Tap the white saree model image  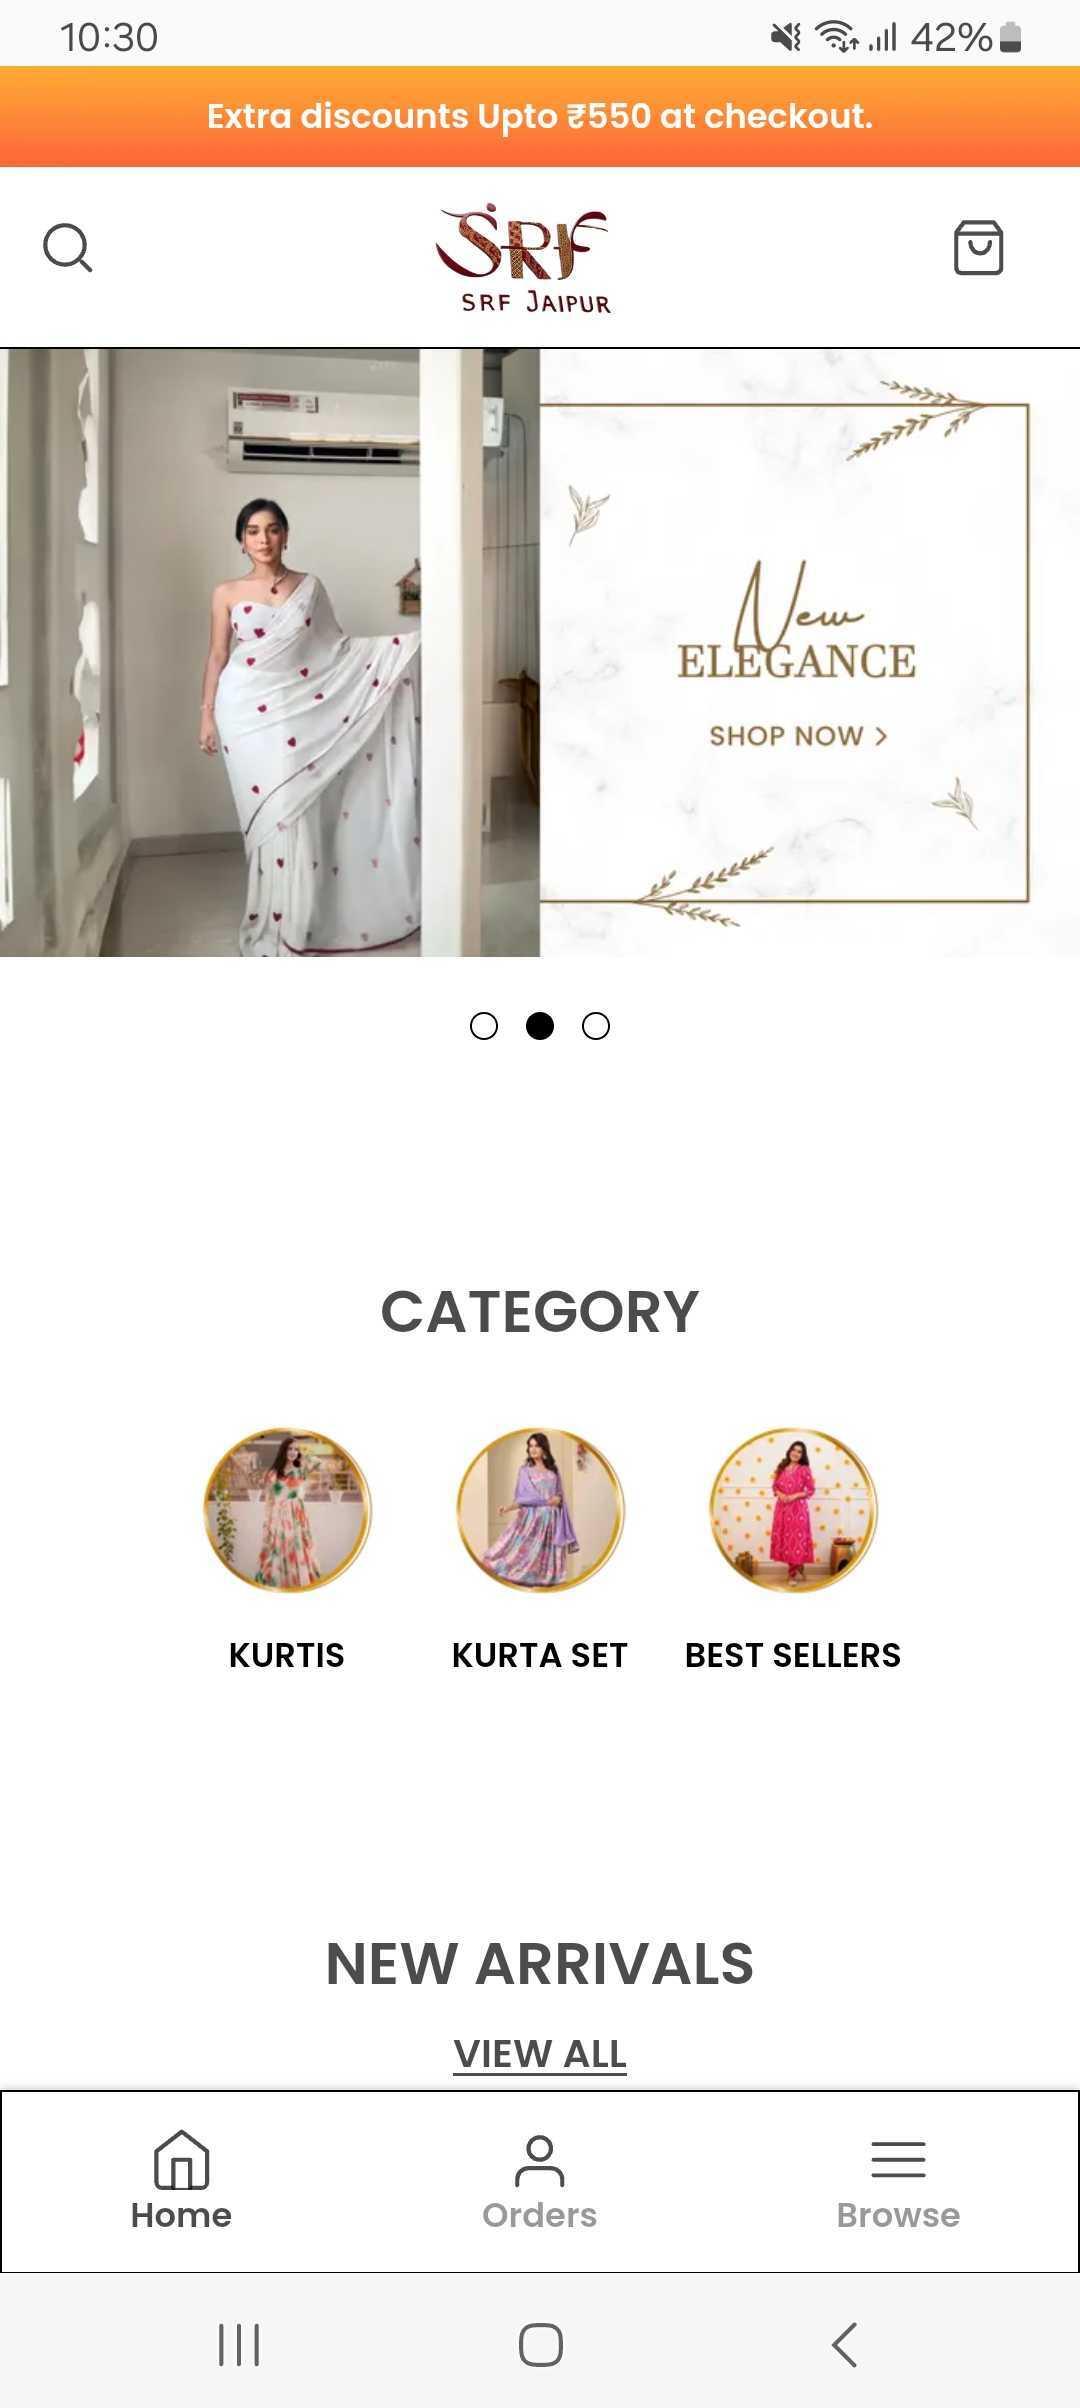click(x=270, y=652)
